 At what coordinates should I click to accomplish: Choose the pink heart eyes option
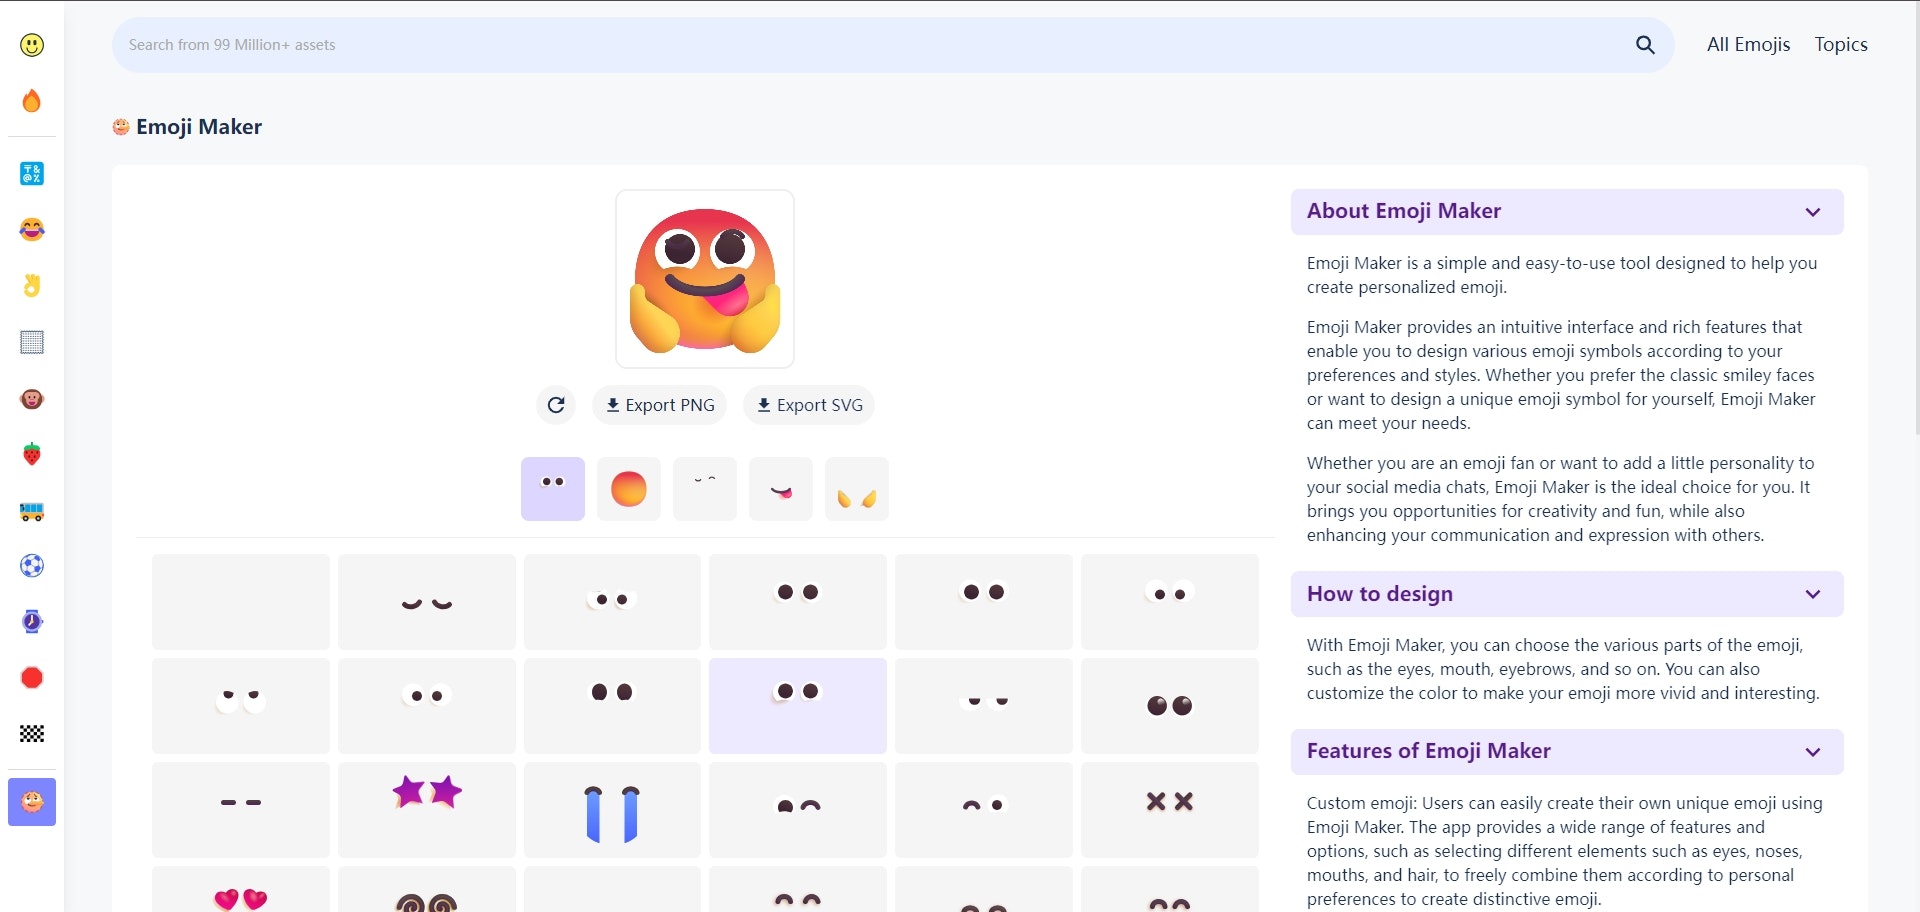point(241,890)
